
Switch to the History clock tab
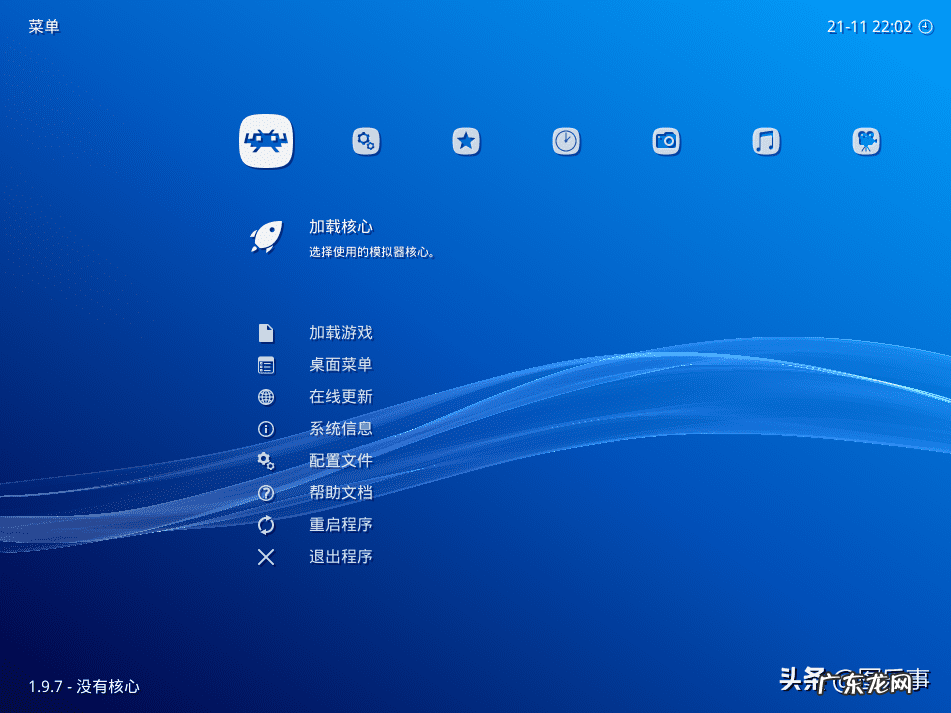coord(566,141)
